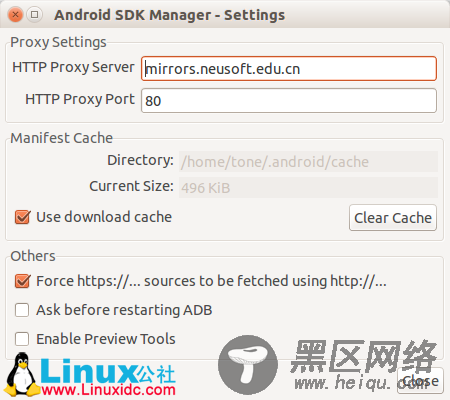
Task: Click the Android SDK Manager - Settings title
Action: [x=170, y=15]
